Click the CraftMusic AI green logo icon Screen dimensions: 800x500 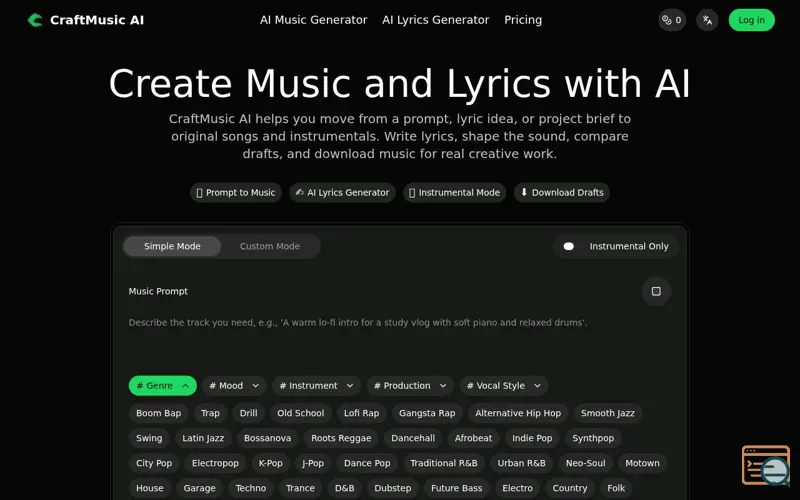[35, 20]
